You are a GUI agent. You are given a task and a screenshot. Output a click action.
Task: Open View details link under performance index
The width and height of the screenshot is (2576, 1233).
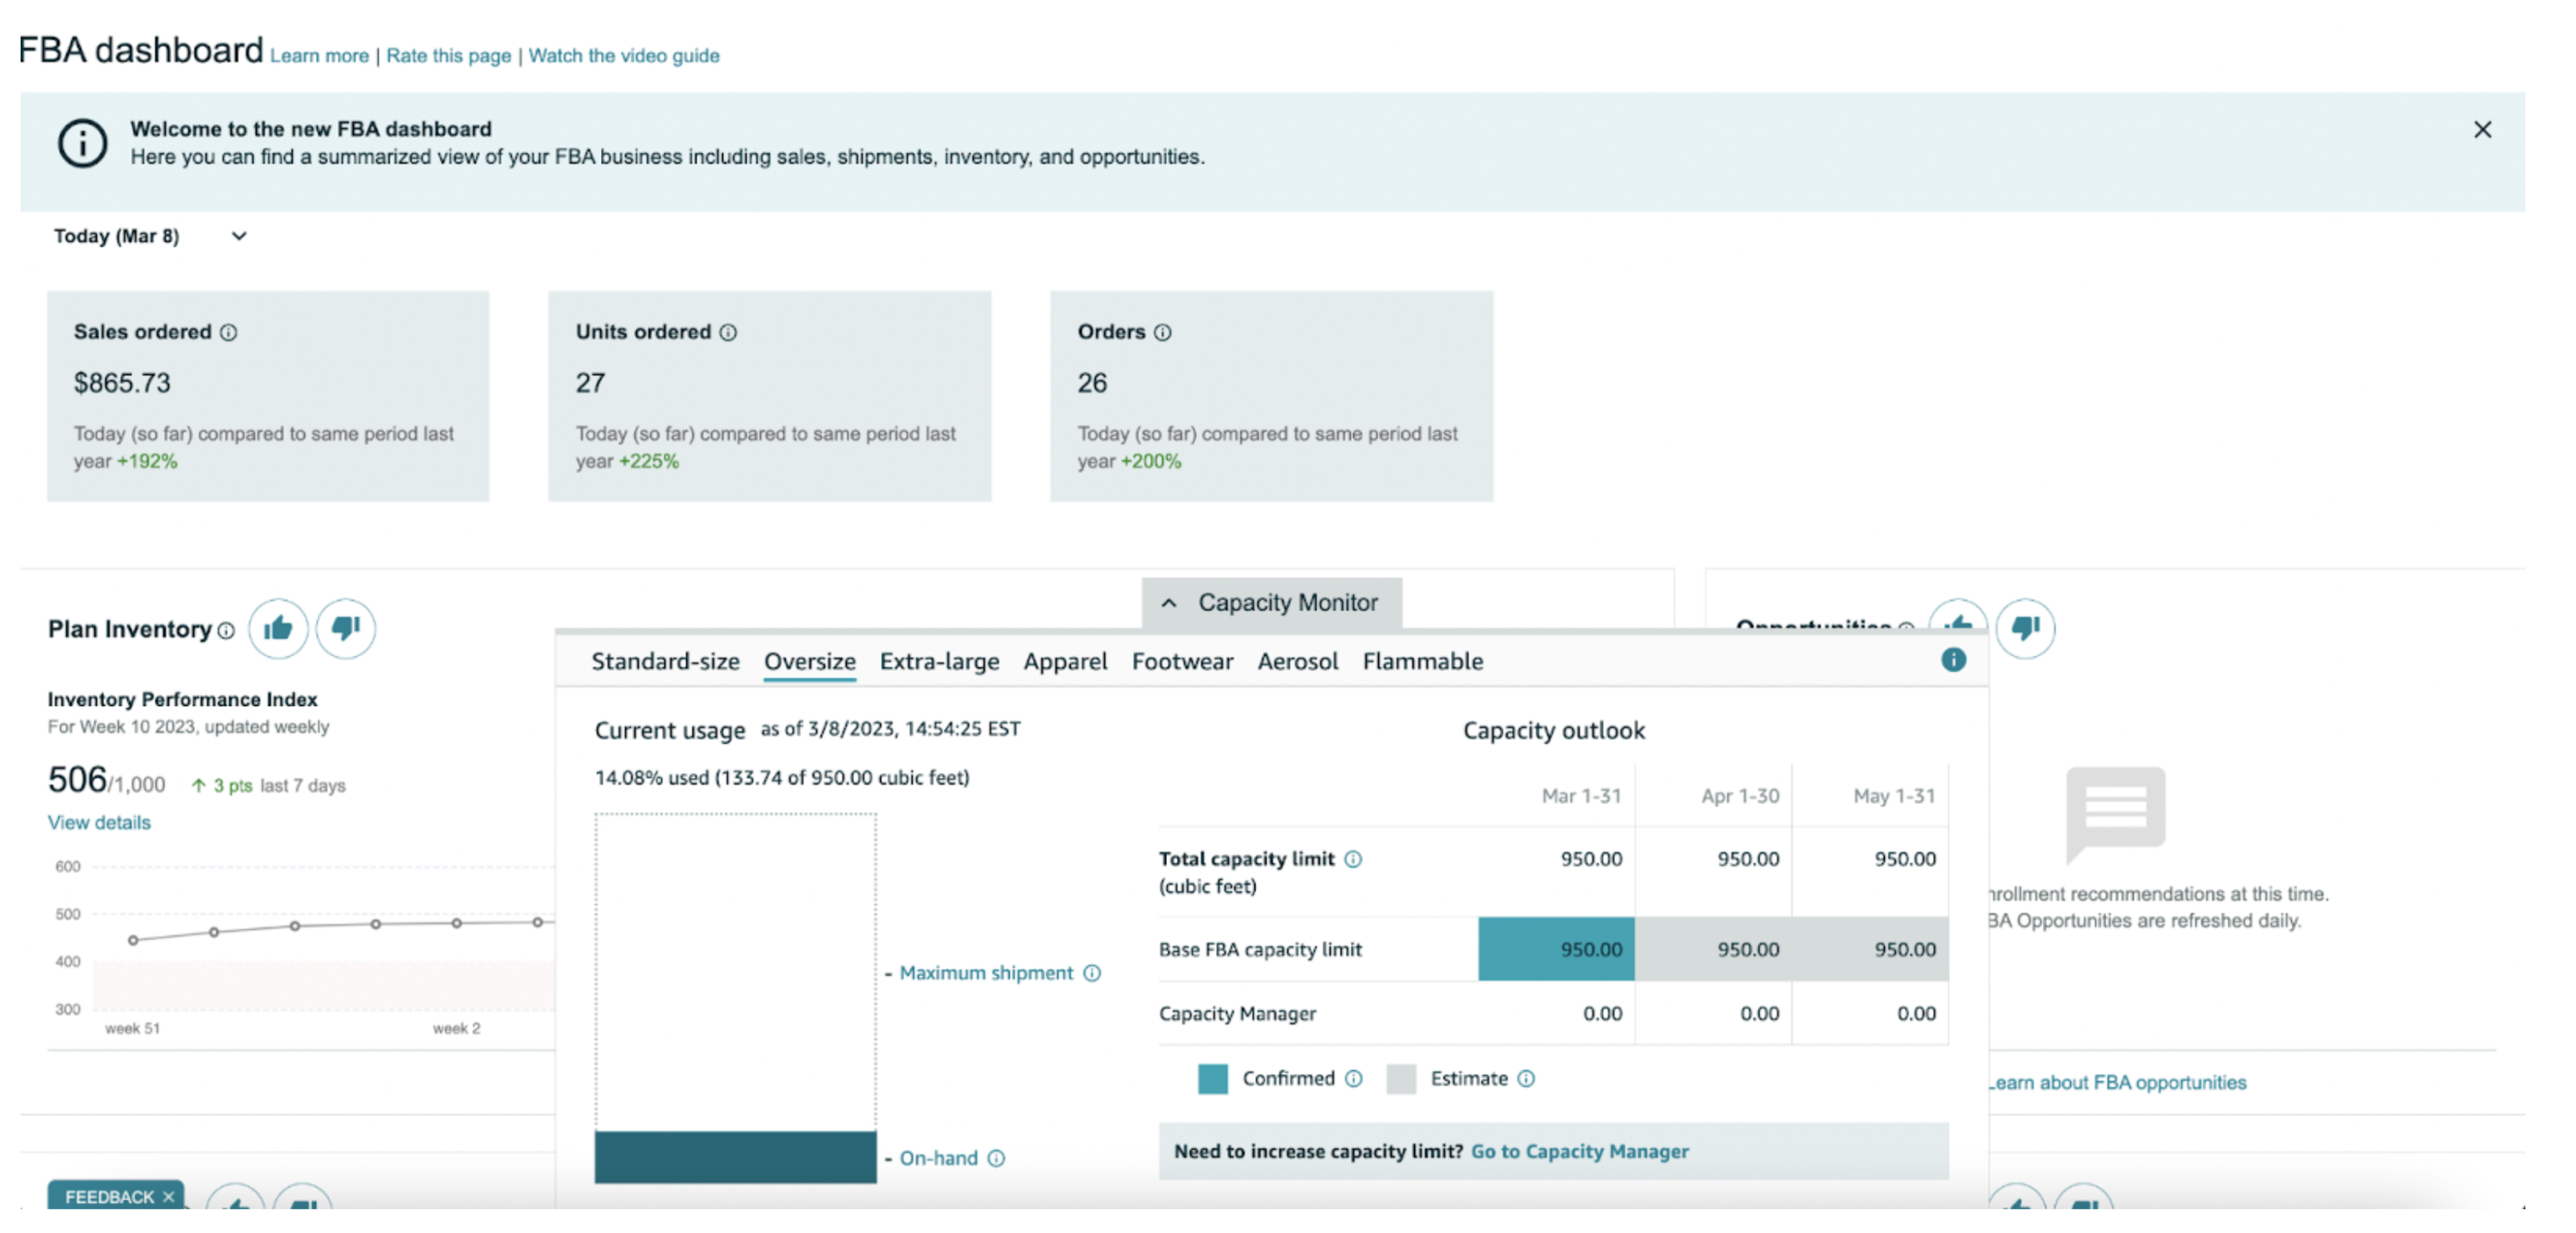click(x=99, y=821)
